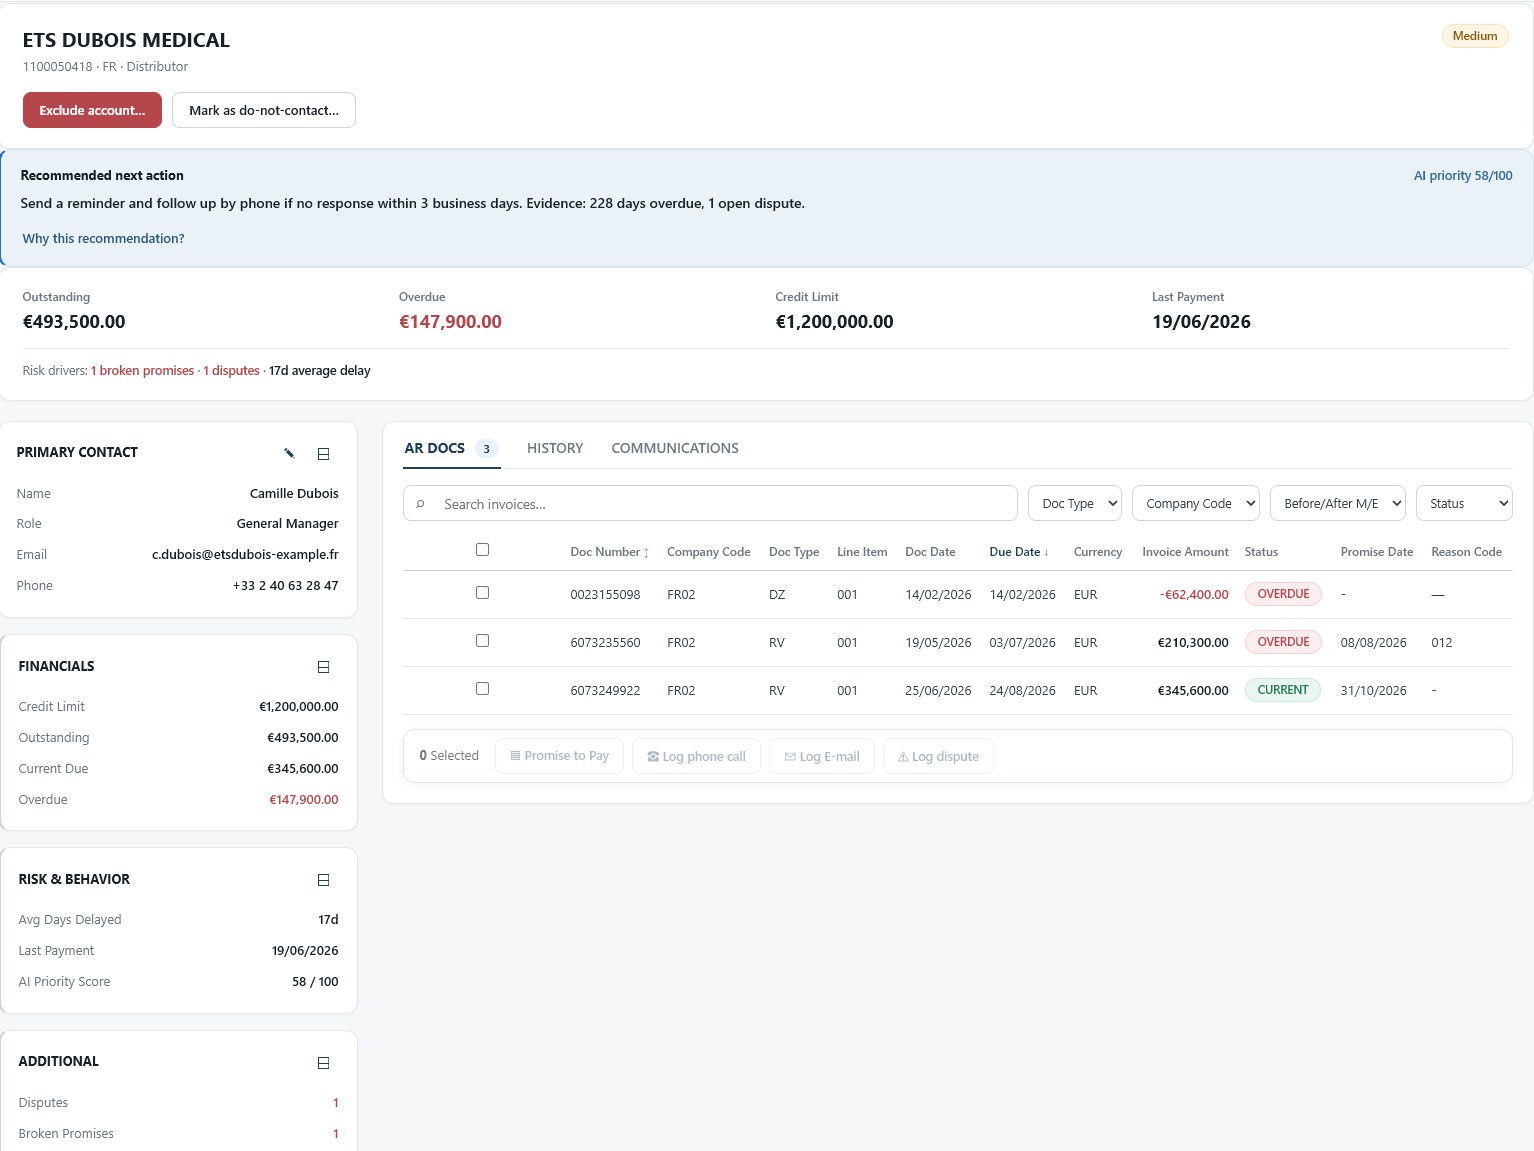Image resolution: width=1534 pixels, height=1151 pixels.
Task: Click the email c.dubois@etsdubois-example.fr
Action: [245, 554]
